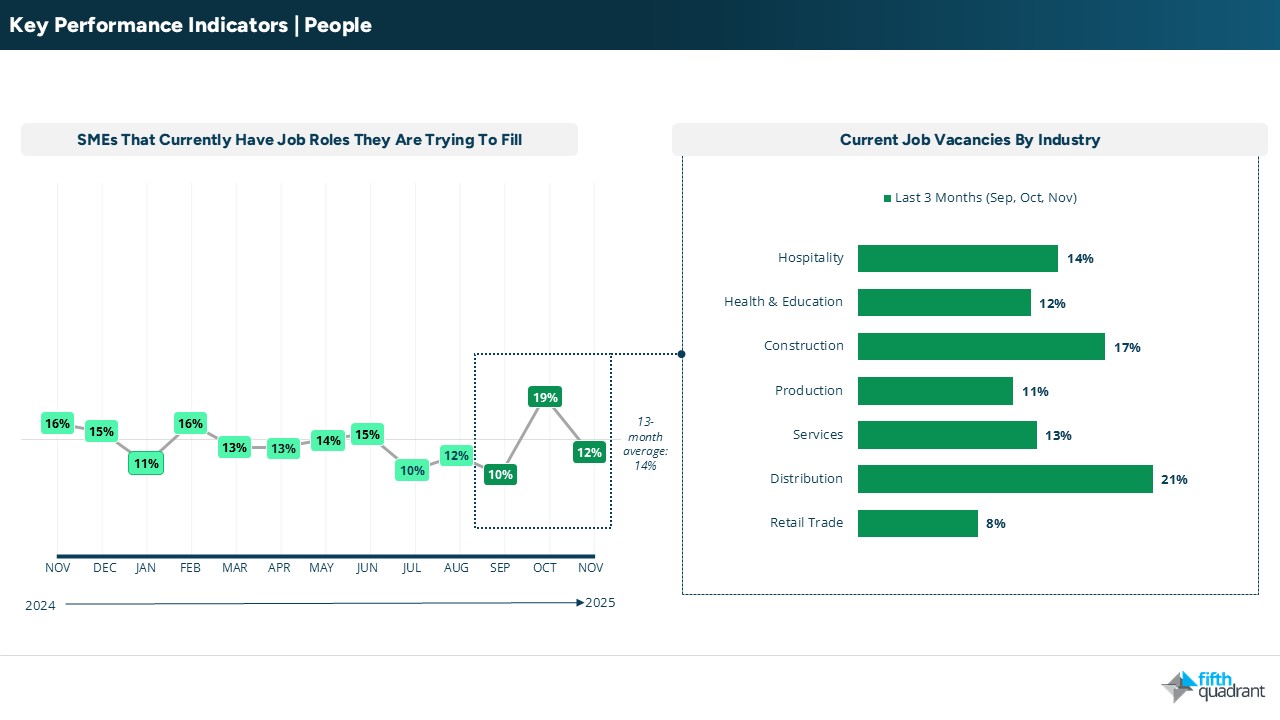1280x720 pixels.
Task: Toggle the Hospitality series on
Action: (957, 258)
